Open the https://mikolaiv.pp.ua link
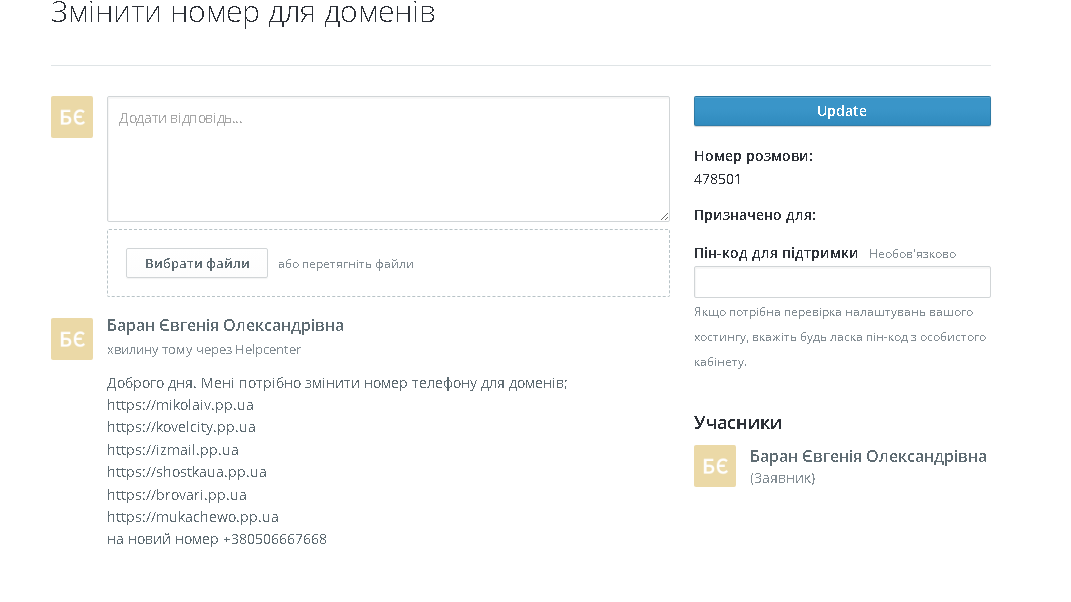1071x602 pixels. click(x=180, y=405)
